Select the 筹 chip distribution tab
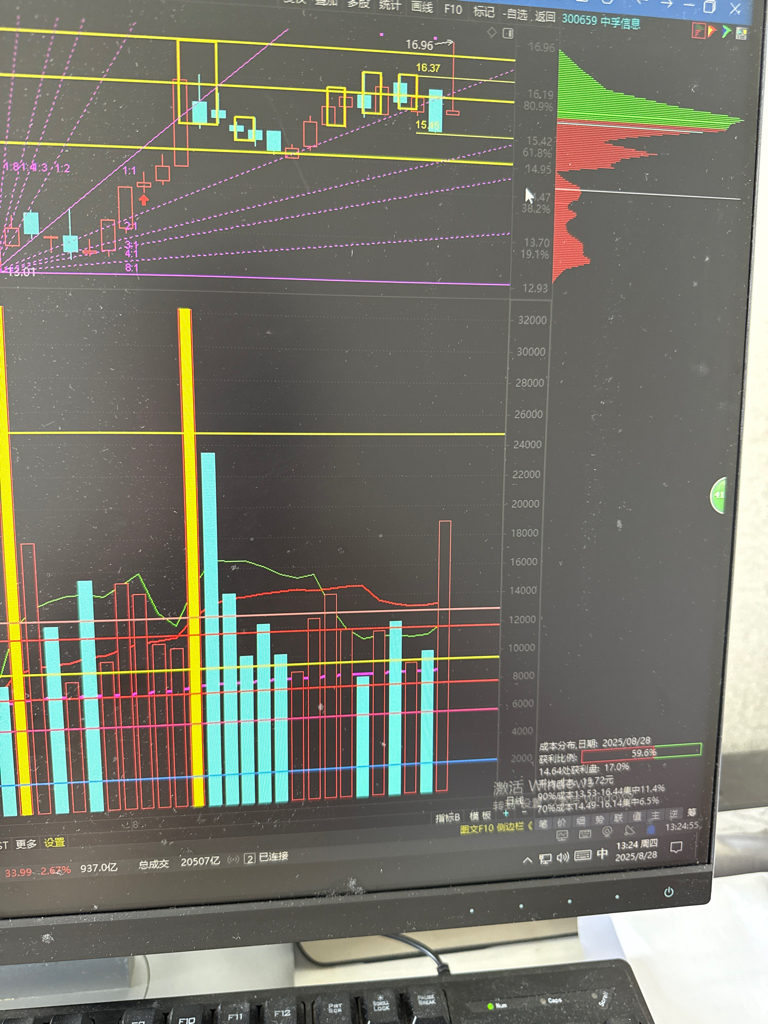Viewport: 768px width, 1024px height. pyautogui.click(x=692, y=812)
